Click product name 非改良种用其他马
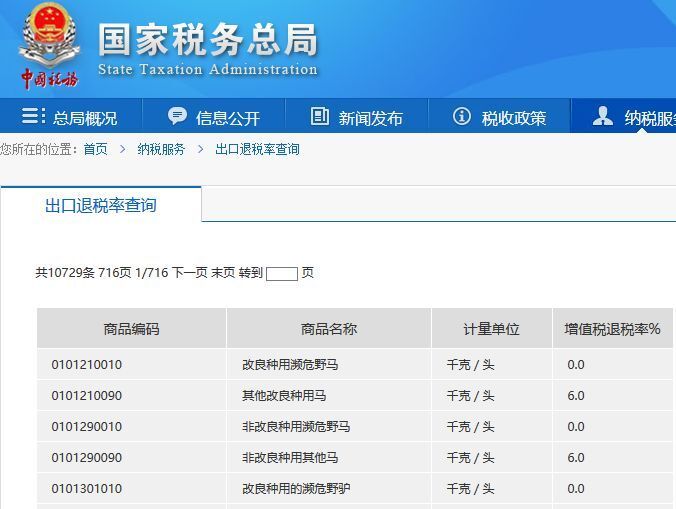Viewport: 676px width, 509px height. 290,458
